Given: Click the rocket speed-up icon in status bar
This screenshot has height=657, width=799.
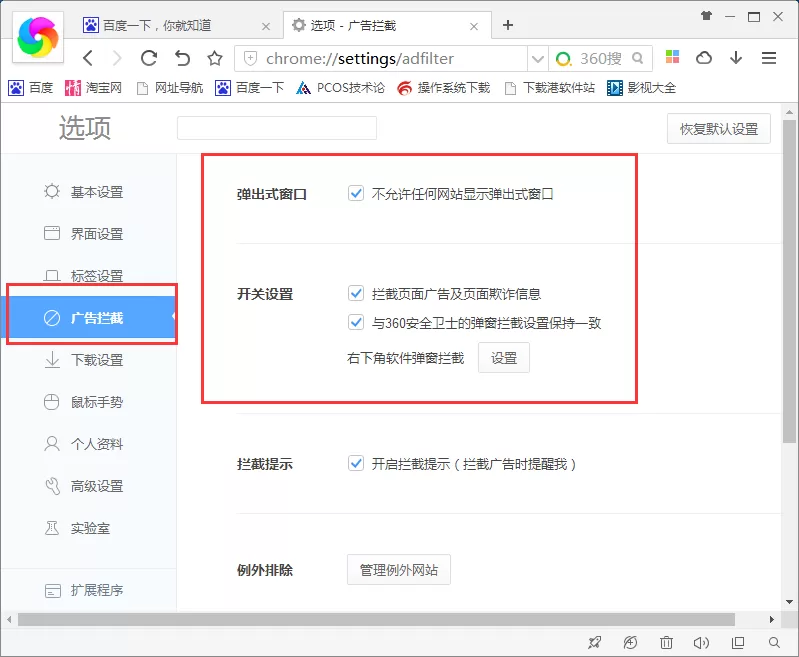Looking at the screenshot, I should click(x=594, y=643).
